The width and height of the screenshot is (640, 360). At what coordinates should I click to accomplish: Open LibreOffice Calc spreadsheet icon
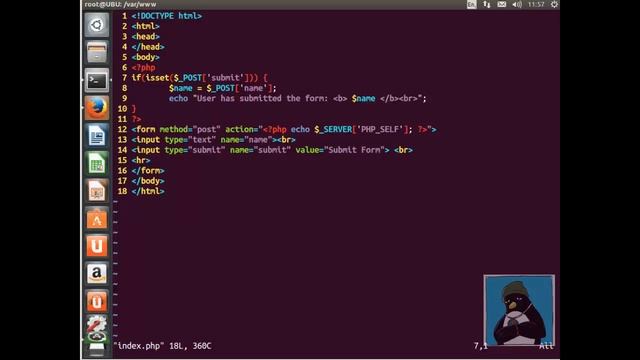click(97, 163)
